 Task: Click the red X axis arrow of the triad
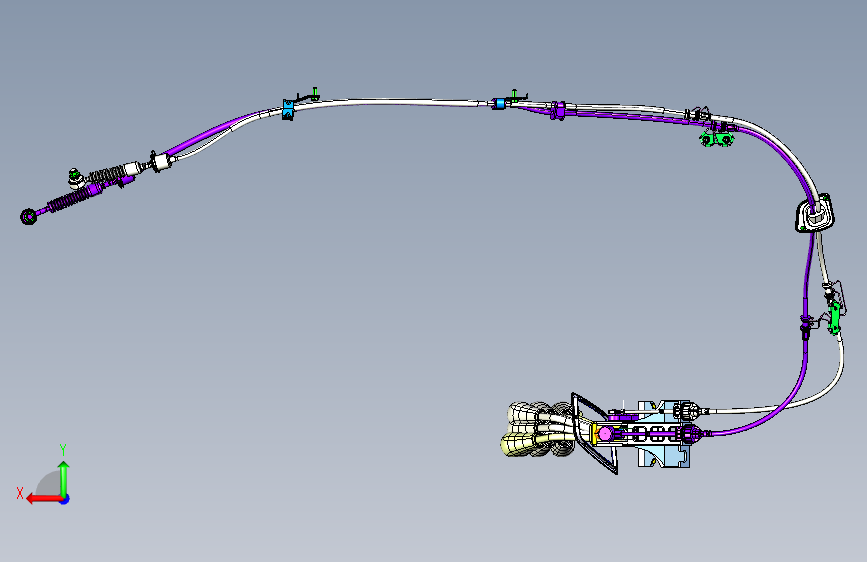click(x=44, y=499)
